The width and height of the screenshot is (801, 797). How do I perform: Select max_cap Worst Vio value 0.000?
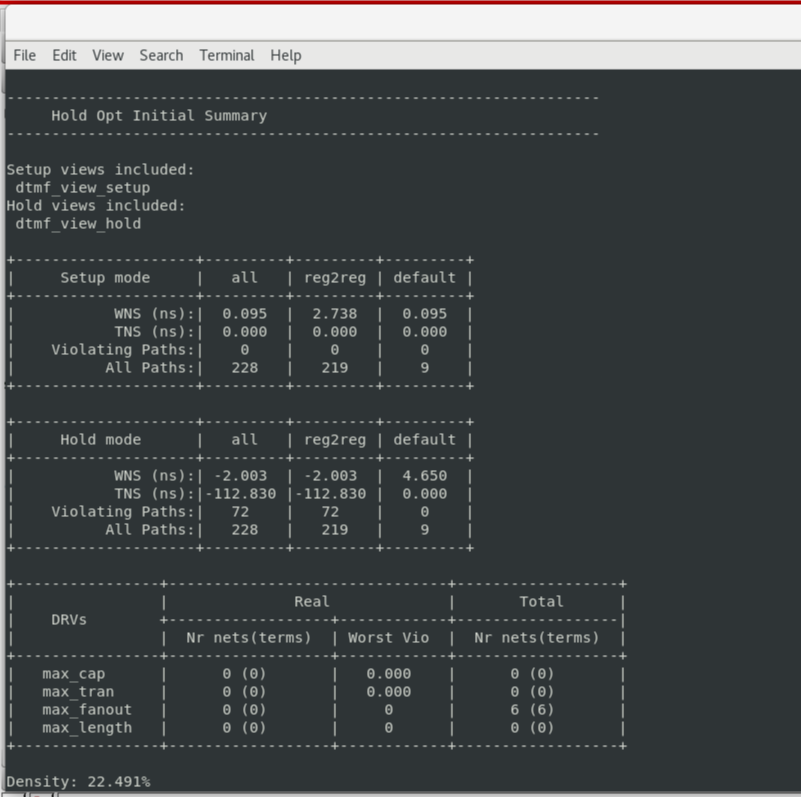pyautogui.click(x=389, y=674)
